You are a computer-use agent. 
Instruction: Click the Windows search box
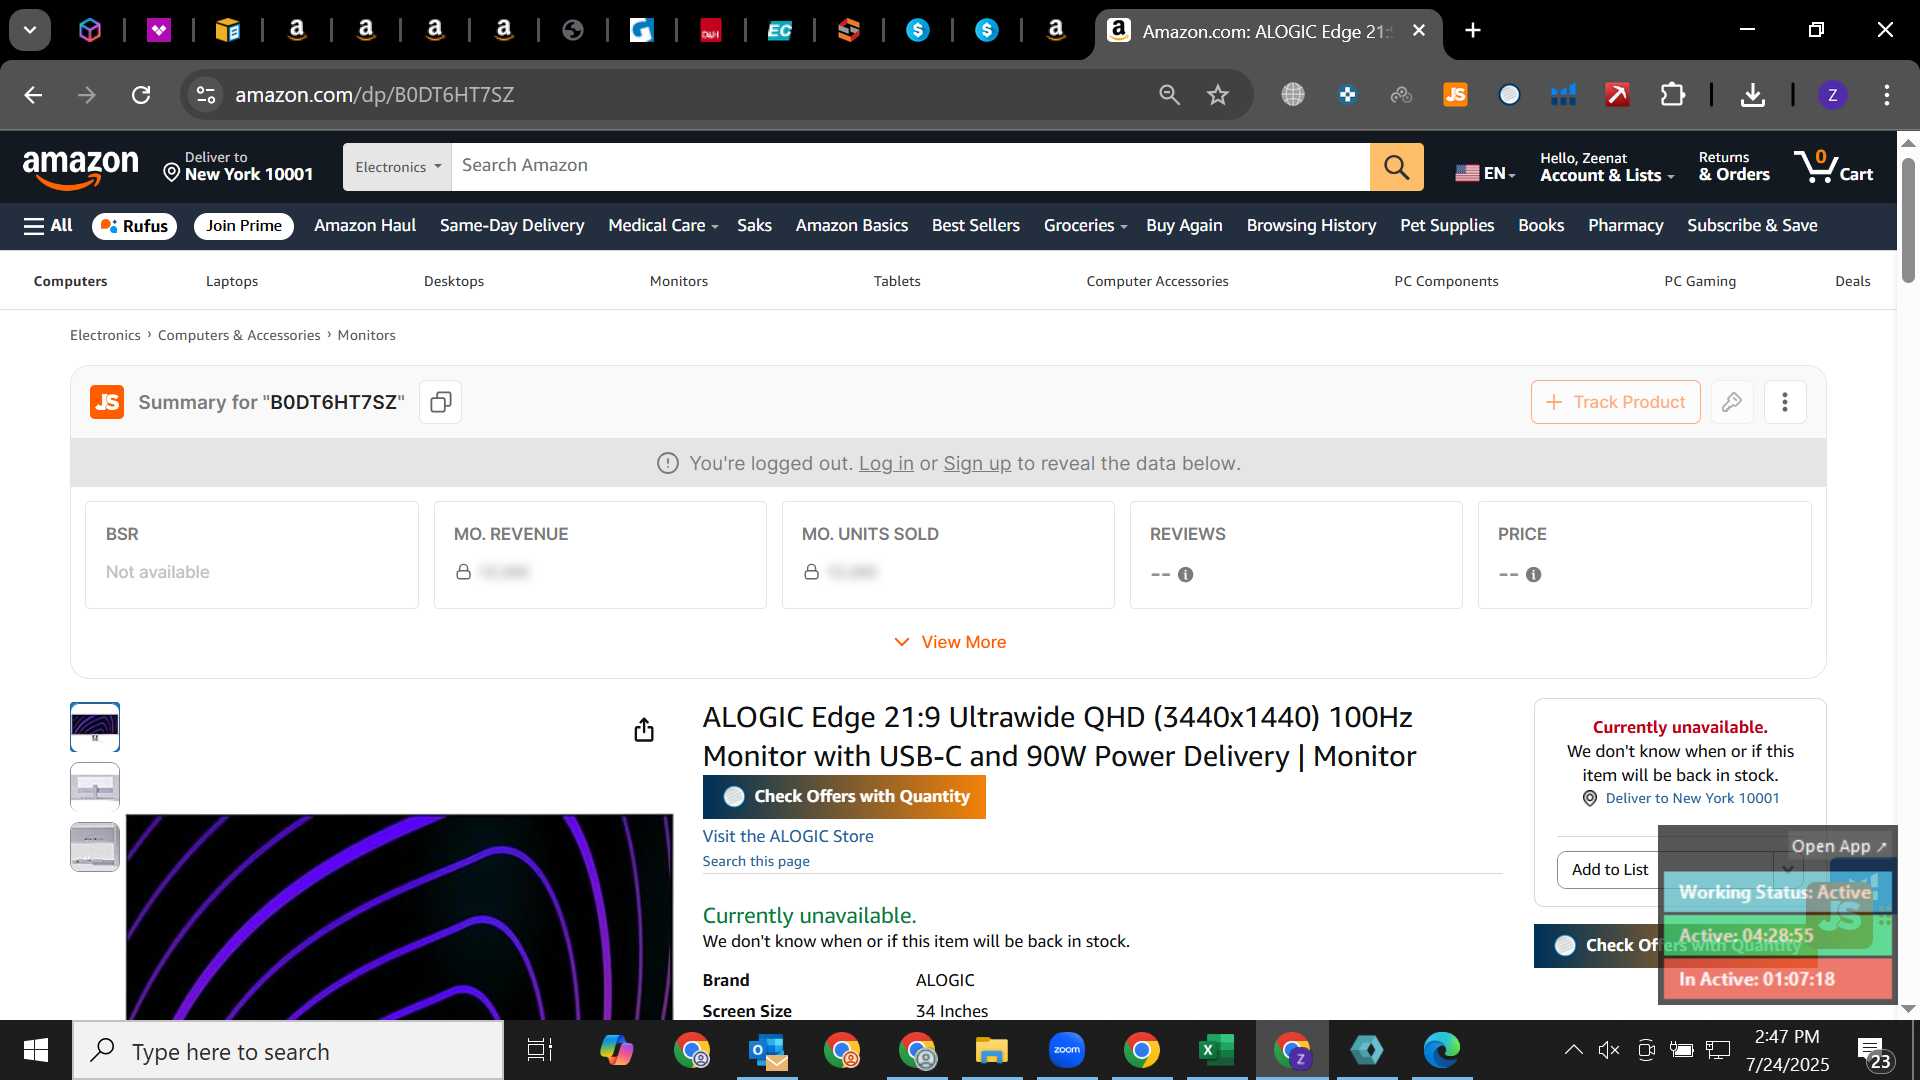(x=289, y=1050)
